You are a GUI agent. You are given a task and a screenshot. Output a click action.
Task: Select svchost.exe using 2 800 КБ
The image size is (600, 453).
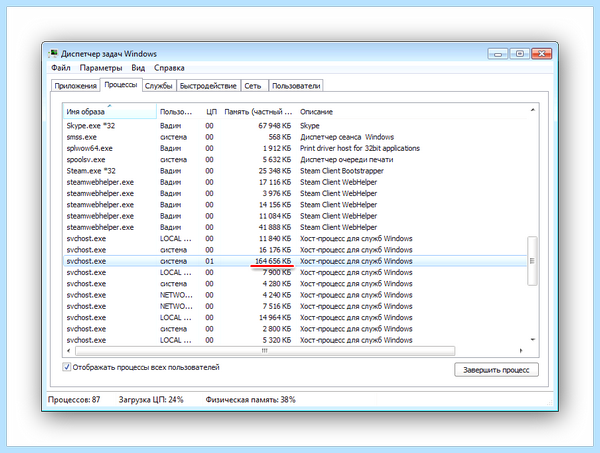pyautogui.click(x=295, y=329)
